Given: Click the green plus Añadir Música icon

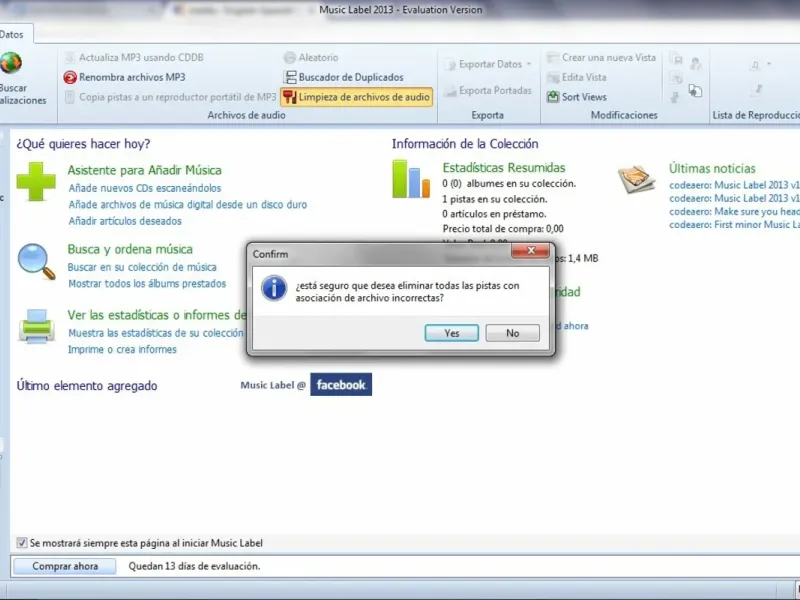Looking at the screenshot, I should click(x=36, y=182).
